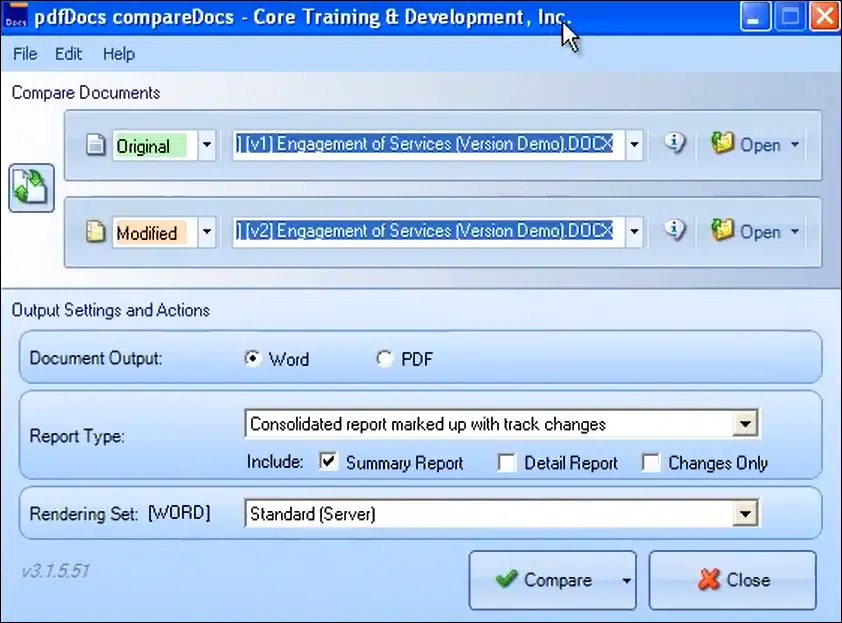Expand Open options for Modified document

point(795,231)
